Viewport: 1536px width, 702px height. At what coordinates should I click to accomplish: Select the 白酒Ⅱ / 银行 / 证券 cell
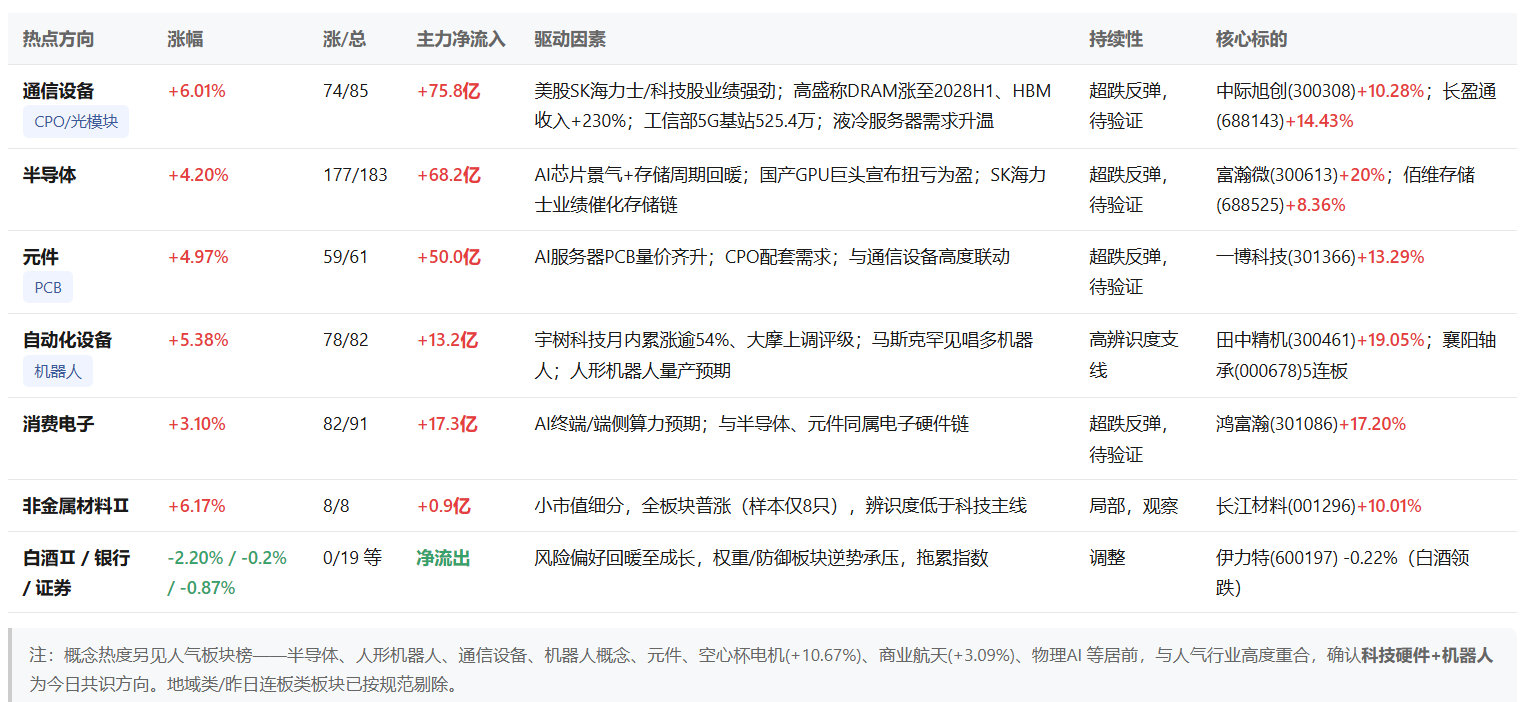click(x=76, y=573)
